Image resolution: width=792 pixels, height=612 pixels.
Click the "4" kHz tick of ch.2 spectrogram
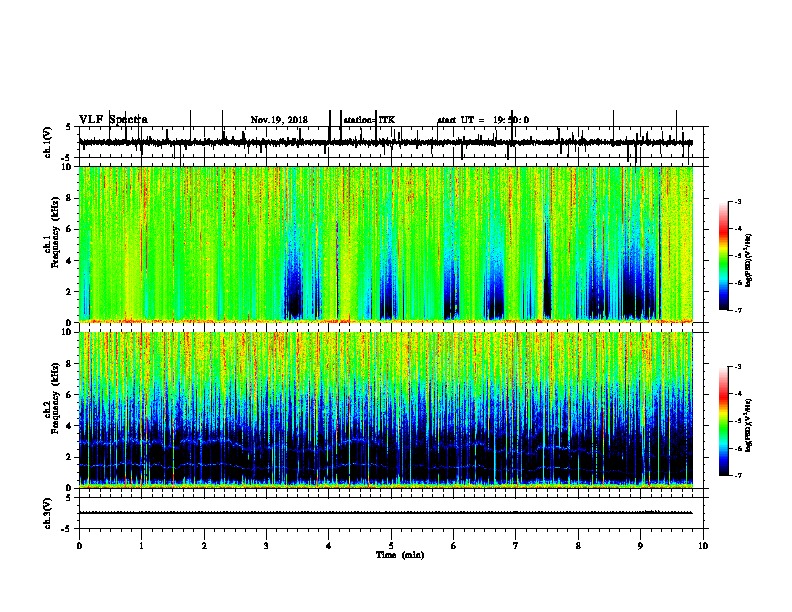coord(70,426)
